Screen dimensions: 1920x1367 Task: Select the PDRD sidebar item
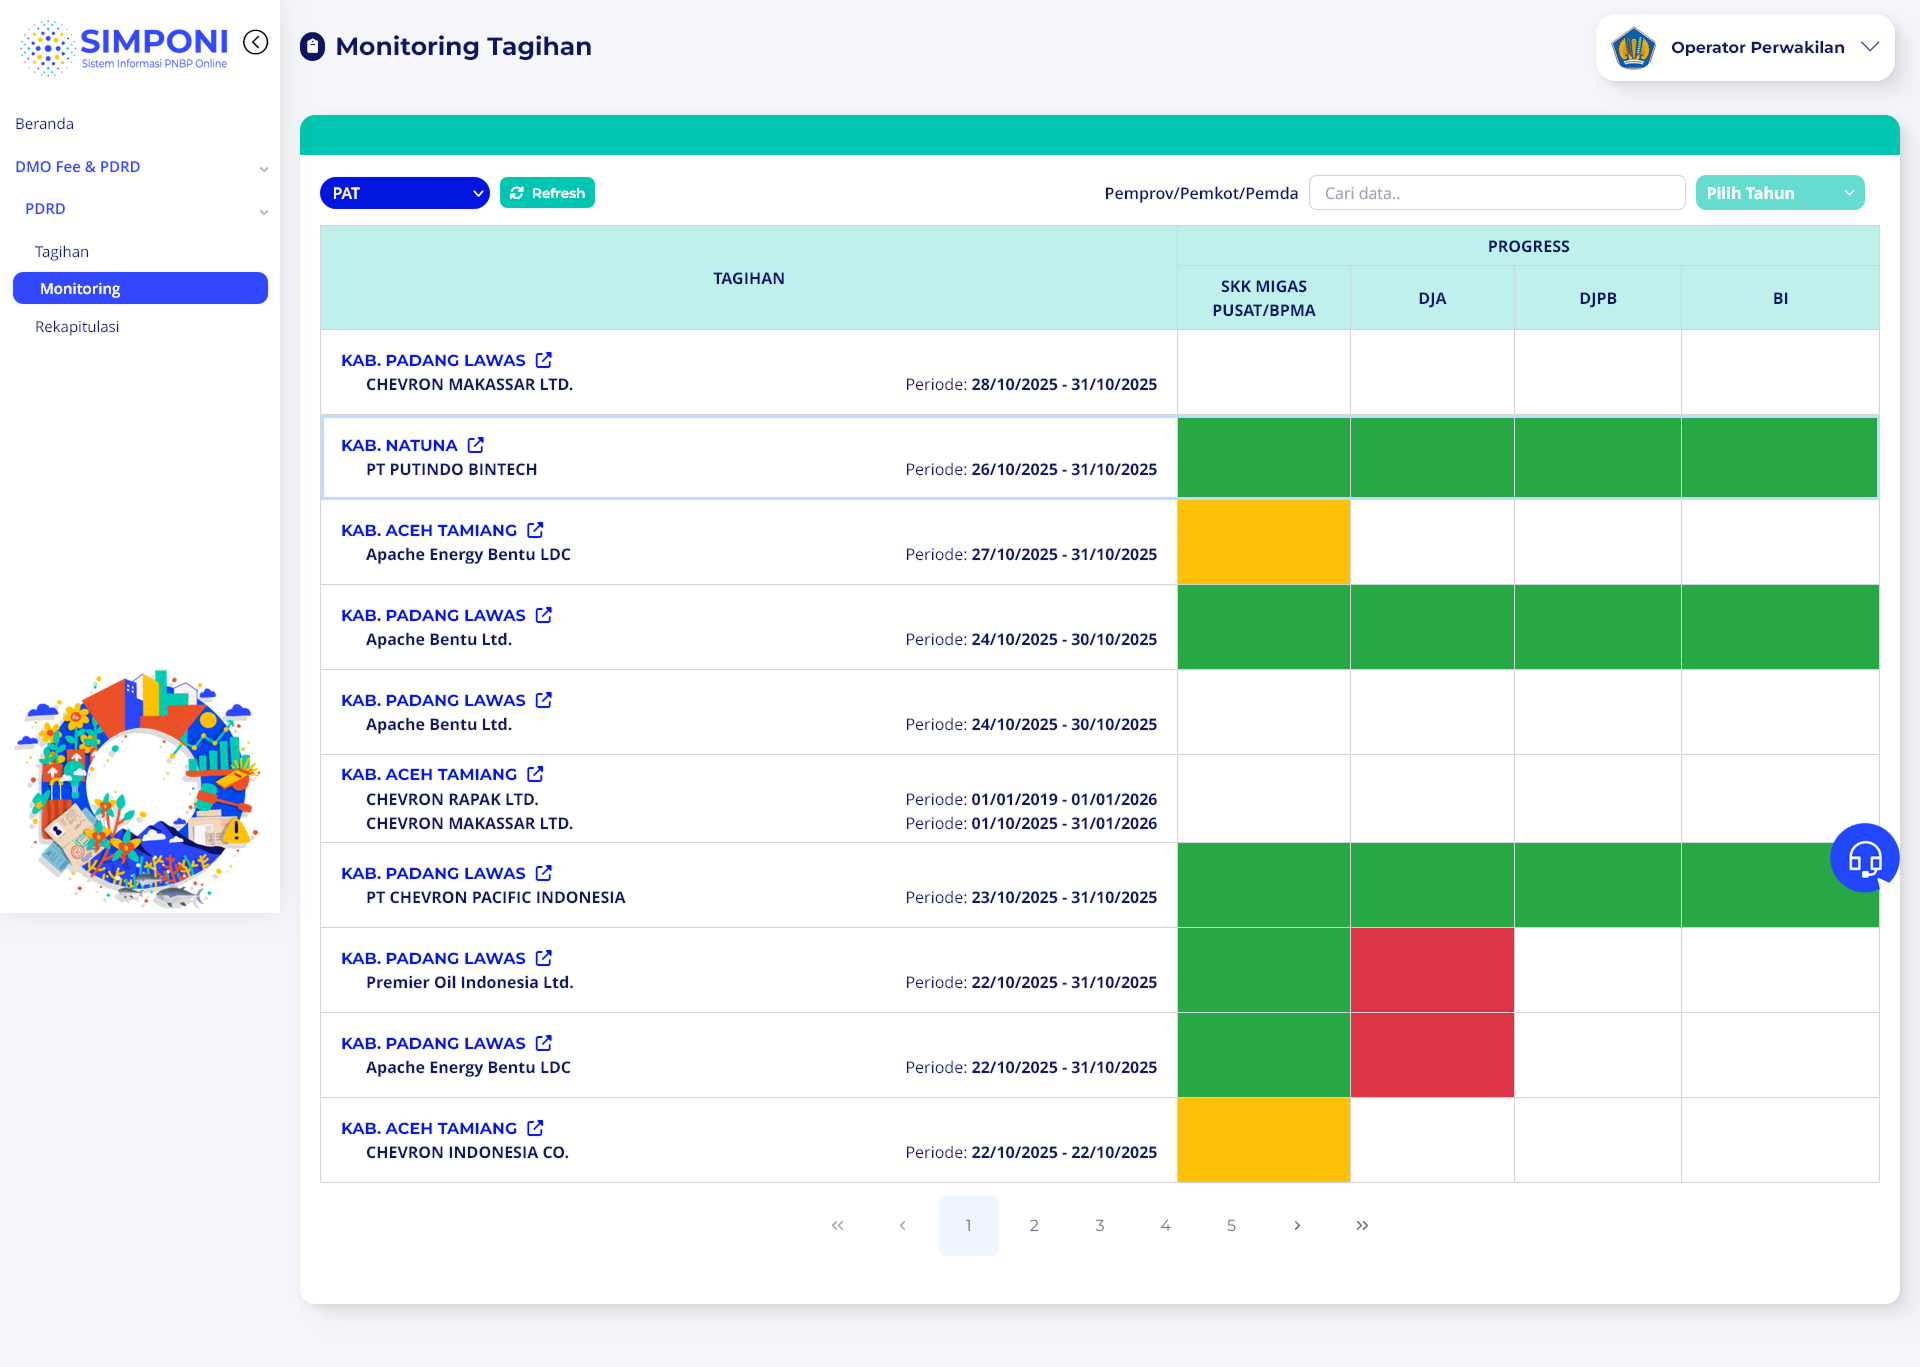46,209
